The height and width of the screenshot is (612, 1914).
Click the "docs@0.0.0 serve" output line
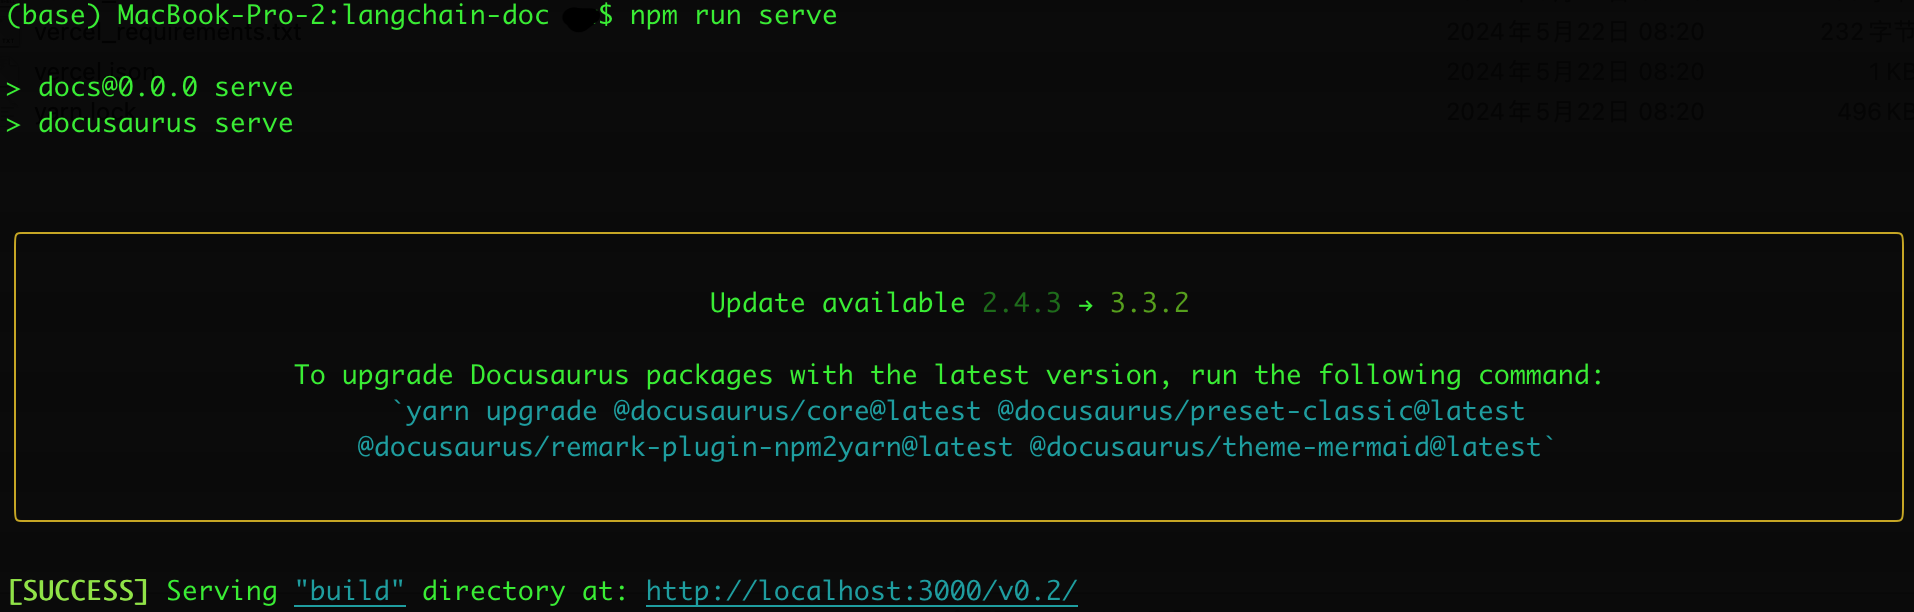[x=165, y=88]
